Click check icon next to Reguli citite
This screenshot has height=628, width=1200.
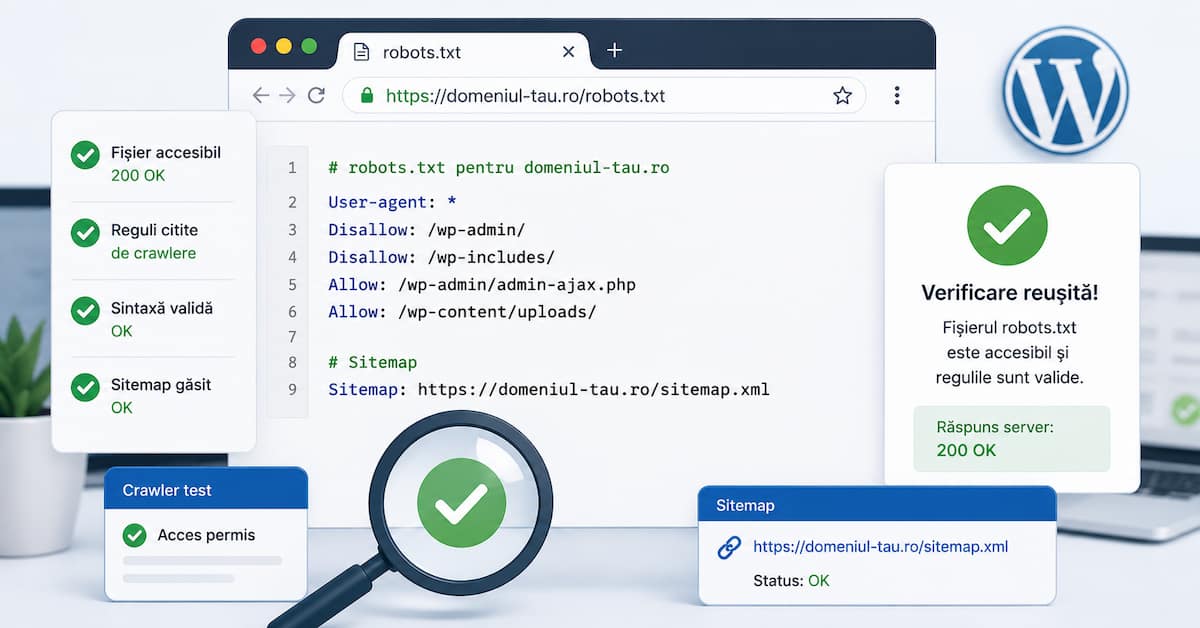(85, 233)
